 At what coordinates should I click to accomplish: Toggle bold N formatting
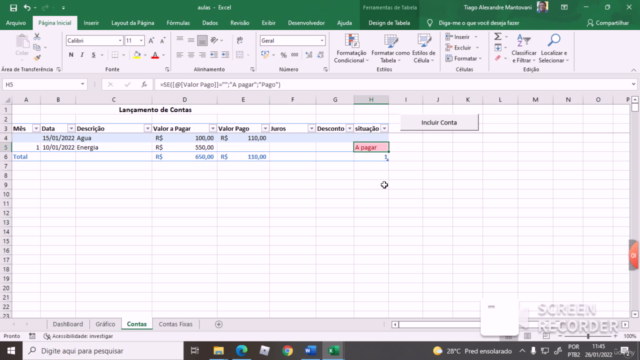tap(71, 55)
